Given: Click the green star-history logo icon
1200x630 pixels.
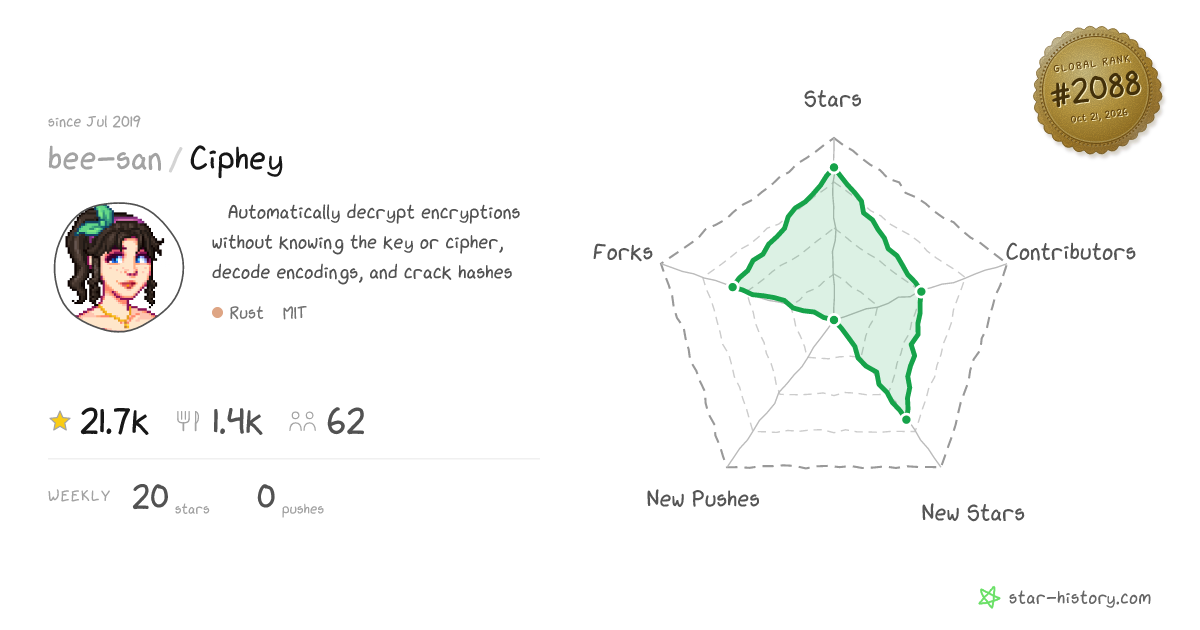Looking at the screenshot, I should click(989, 598).
